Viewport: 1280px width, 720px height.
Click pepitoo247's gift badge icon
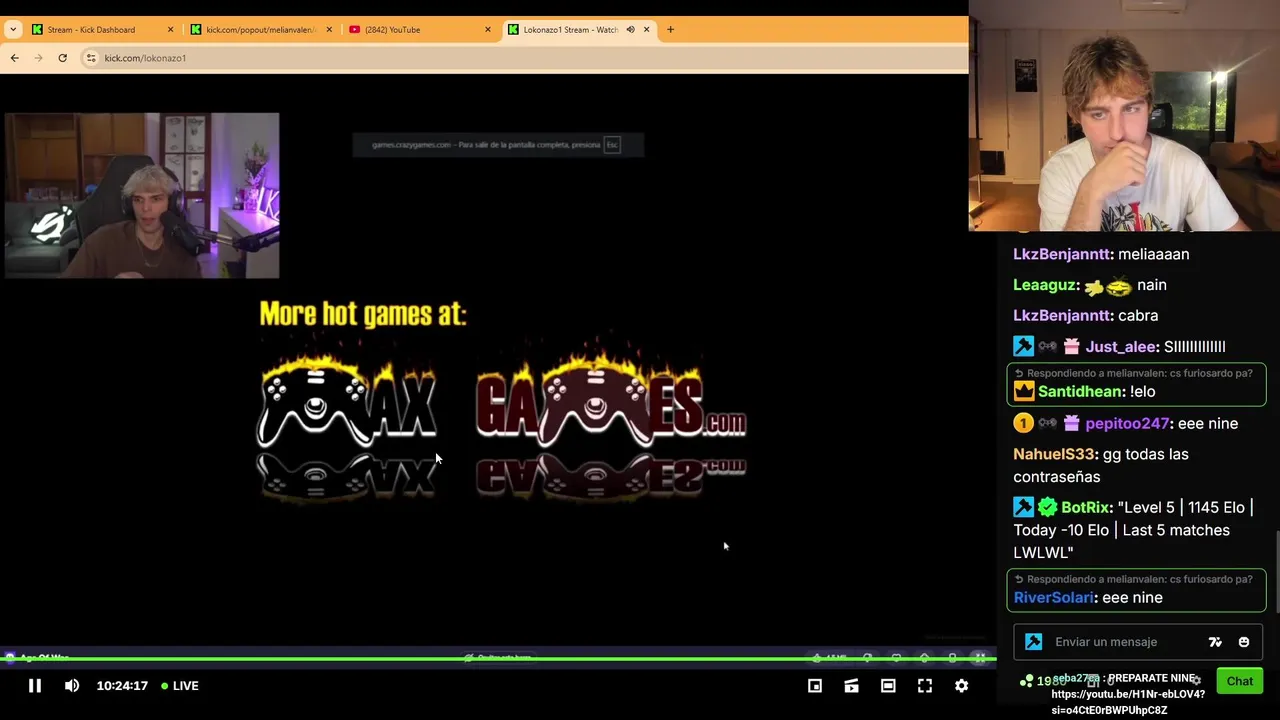click(1071, 423)
